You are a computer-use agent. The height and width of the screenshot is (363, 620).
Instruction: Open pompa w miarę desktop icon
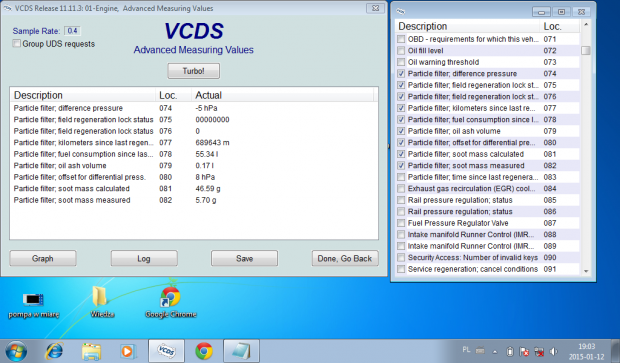(34, 305)
